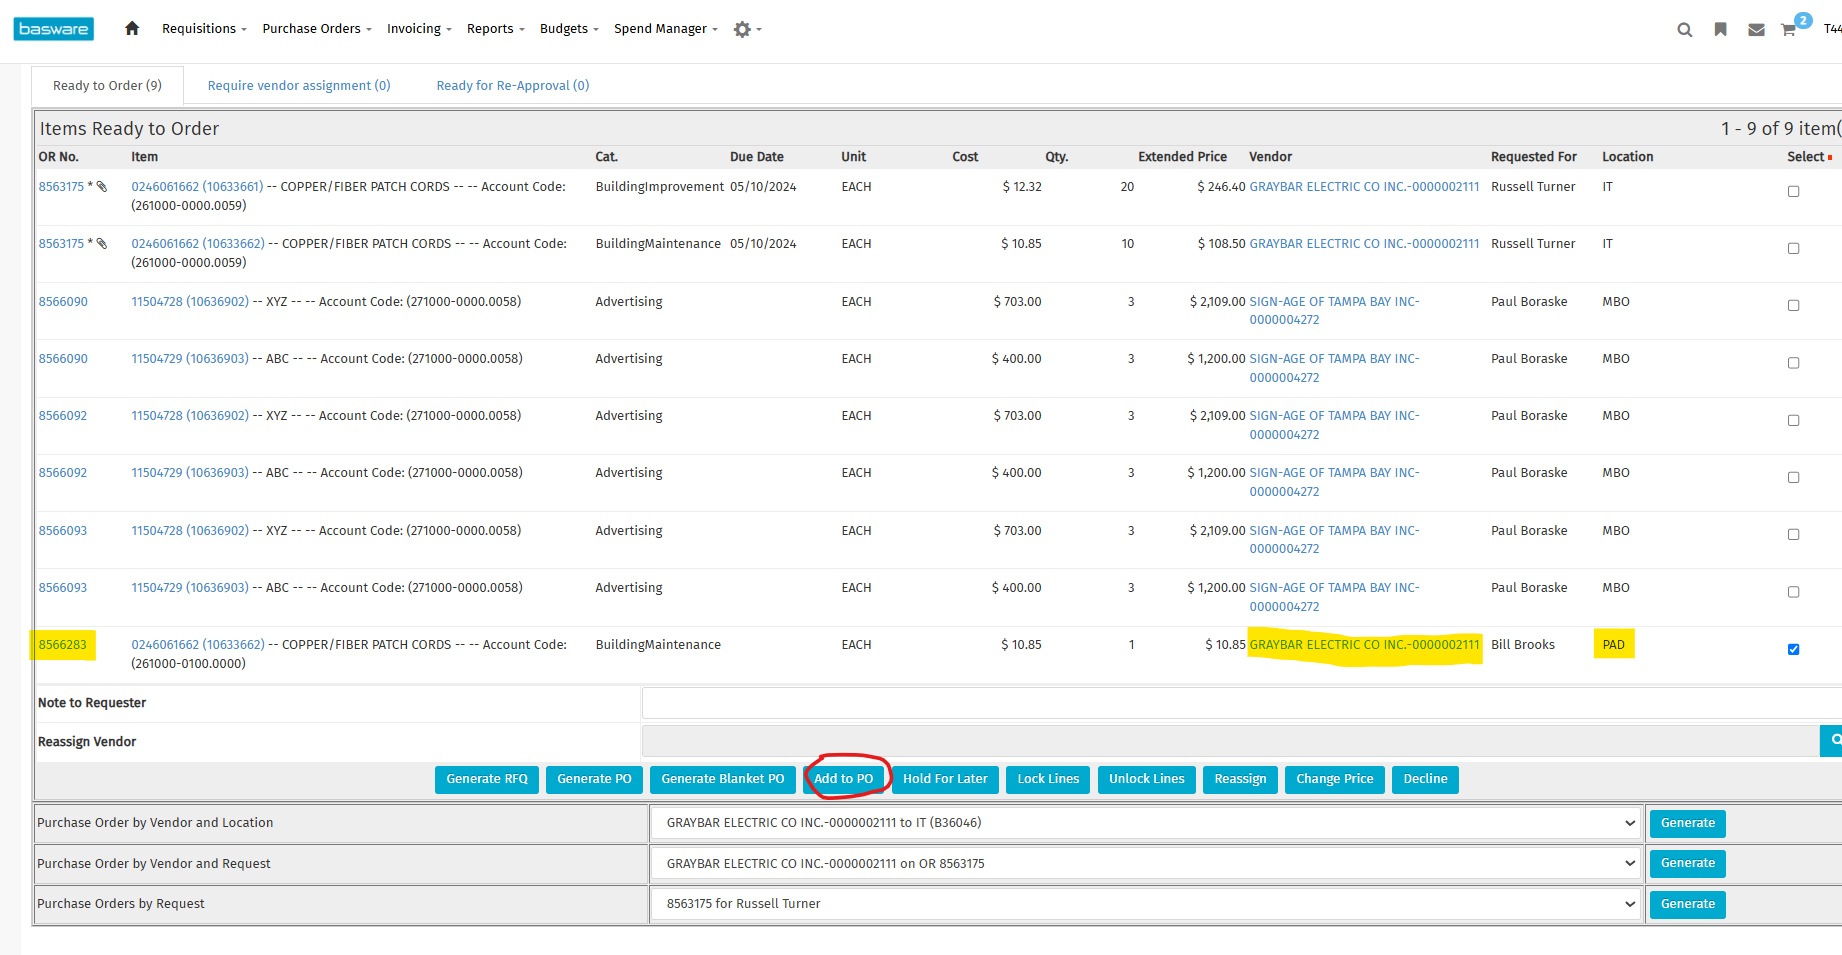Click the Lock Lines button

[x=1048, y=779]
